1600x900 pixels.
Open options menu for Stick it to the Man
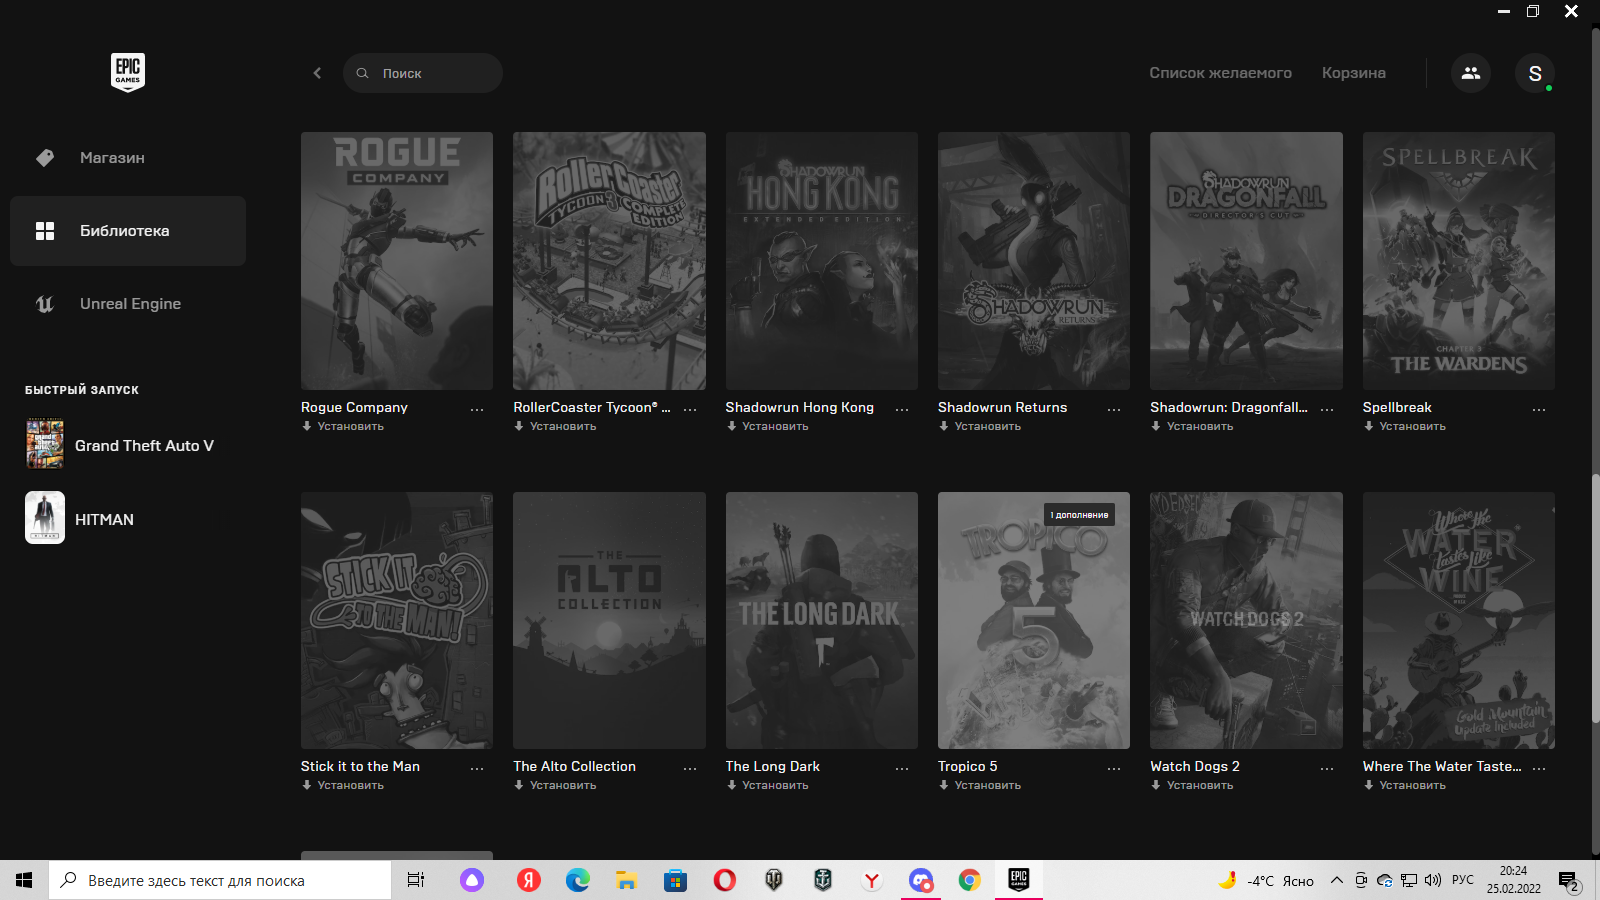click(477, 768)
